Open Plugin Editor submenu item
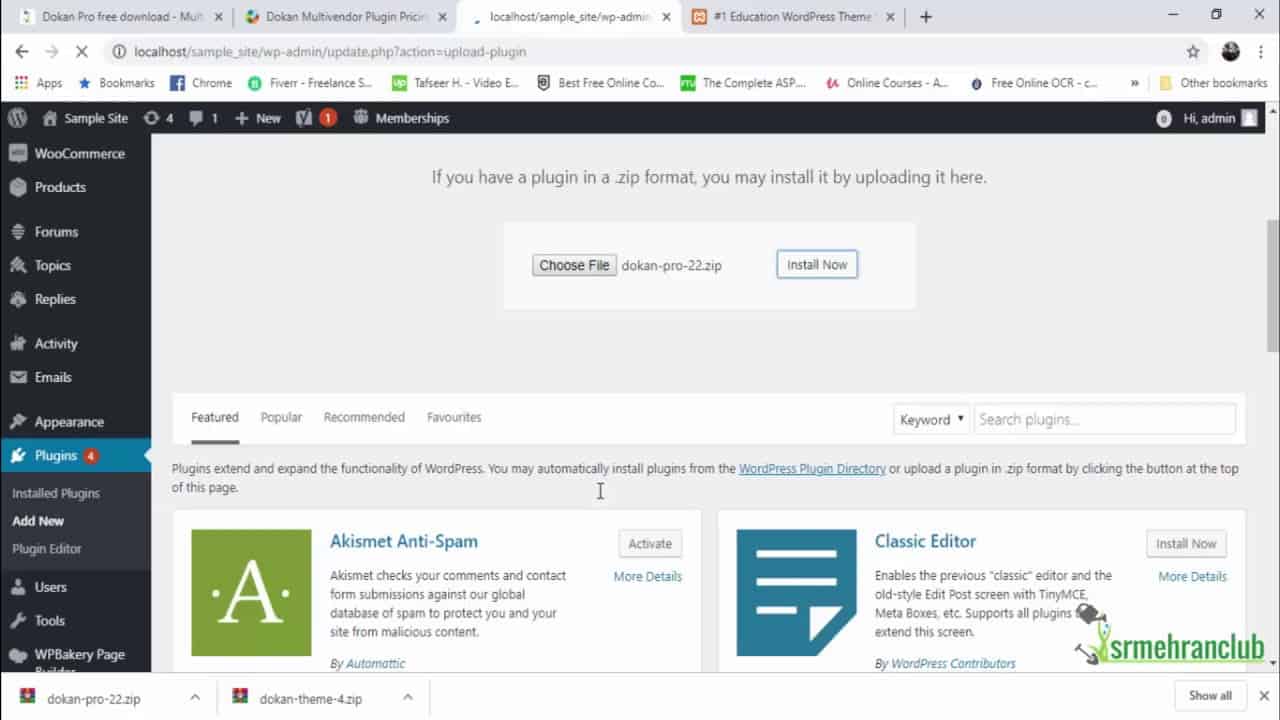Viewport: 1280px width, 720px height. click(x=47, y=549)
